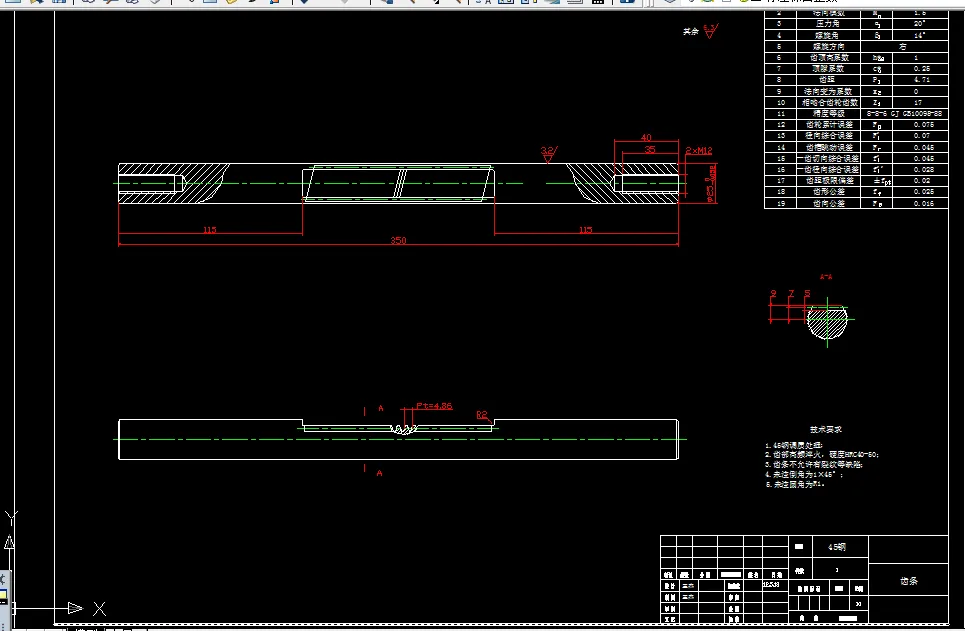The image size is (965, 631).
Task: Click the upper section-cut letter A
Action: [x=380, y=408]
